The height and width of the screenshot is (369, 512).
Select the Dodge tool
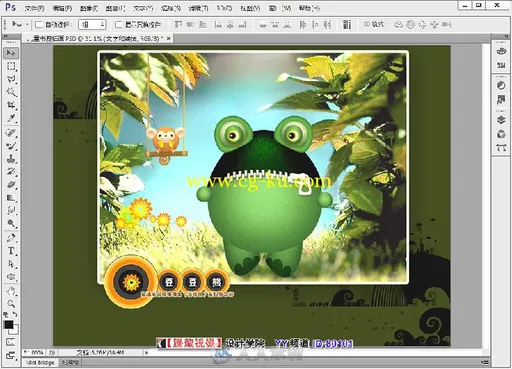pos(11,223)
